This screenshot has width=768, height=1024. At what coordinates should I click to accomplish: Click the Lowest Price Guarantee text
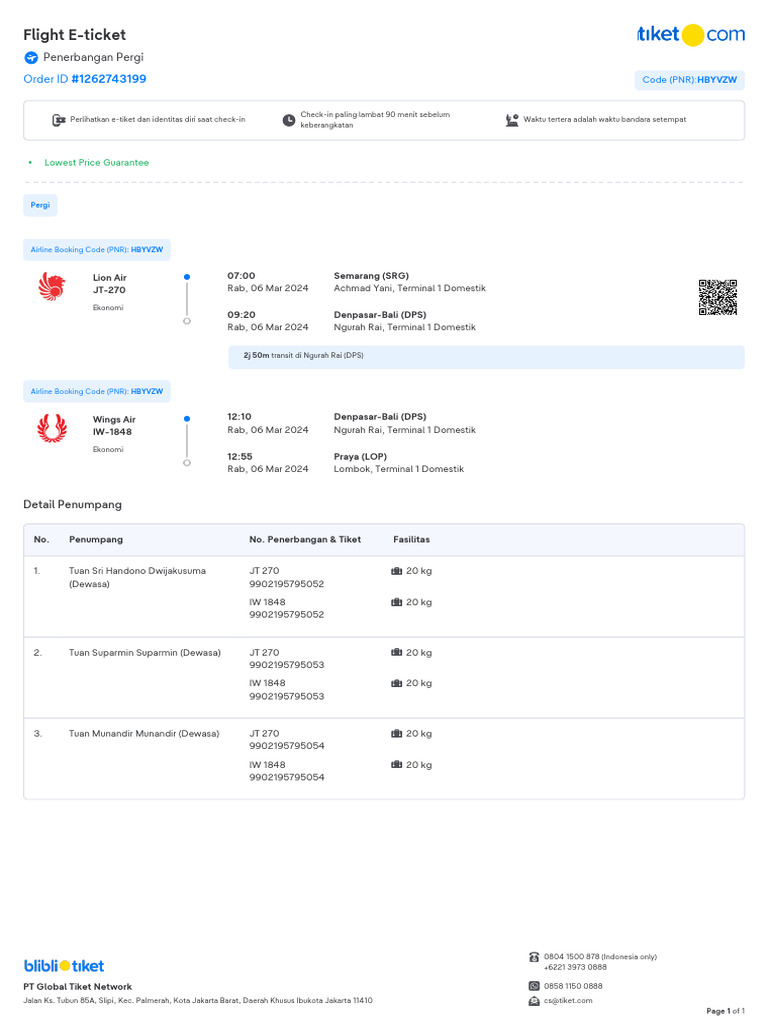point(96,162)
